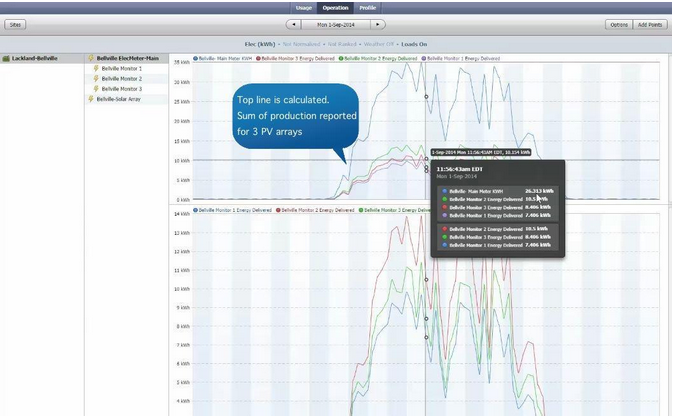Switch to the Operation tab
The image size is (673, 417).
[335, 8]
